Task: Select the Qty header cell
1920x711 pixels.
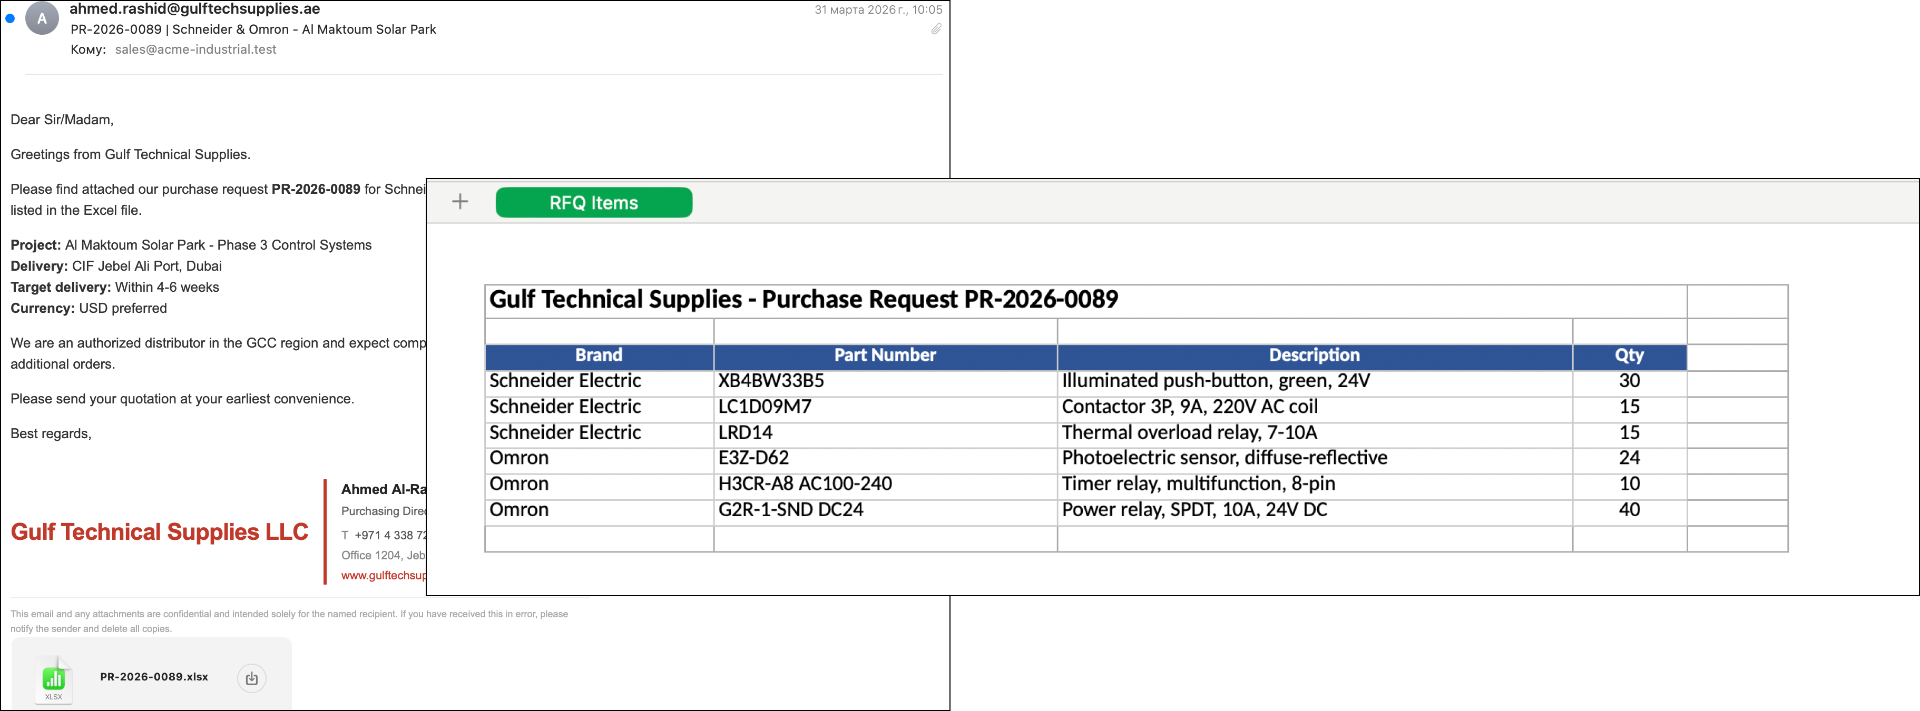Action: point(1629,355)
